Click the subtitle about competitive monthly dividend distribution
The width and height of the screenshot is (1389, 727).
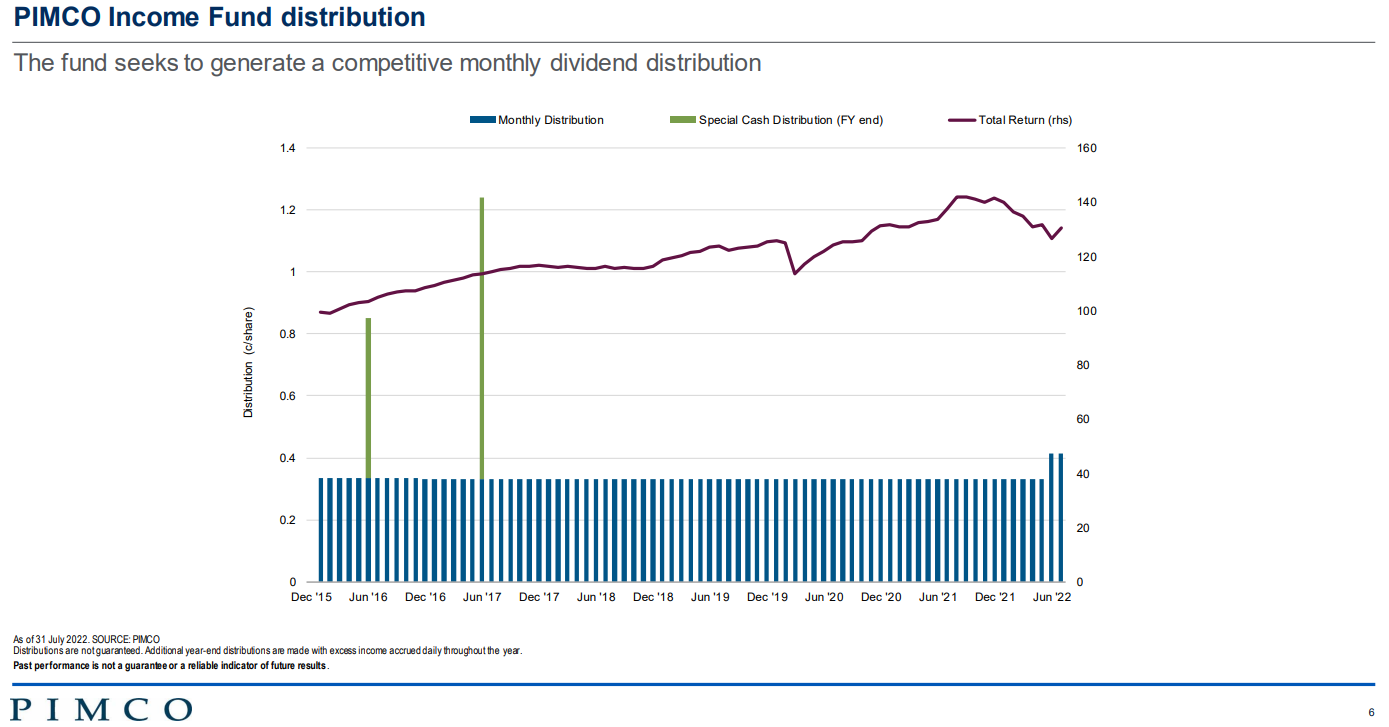click(x=387, y=63)
